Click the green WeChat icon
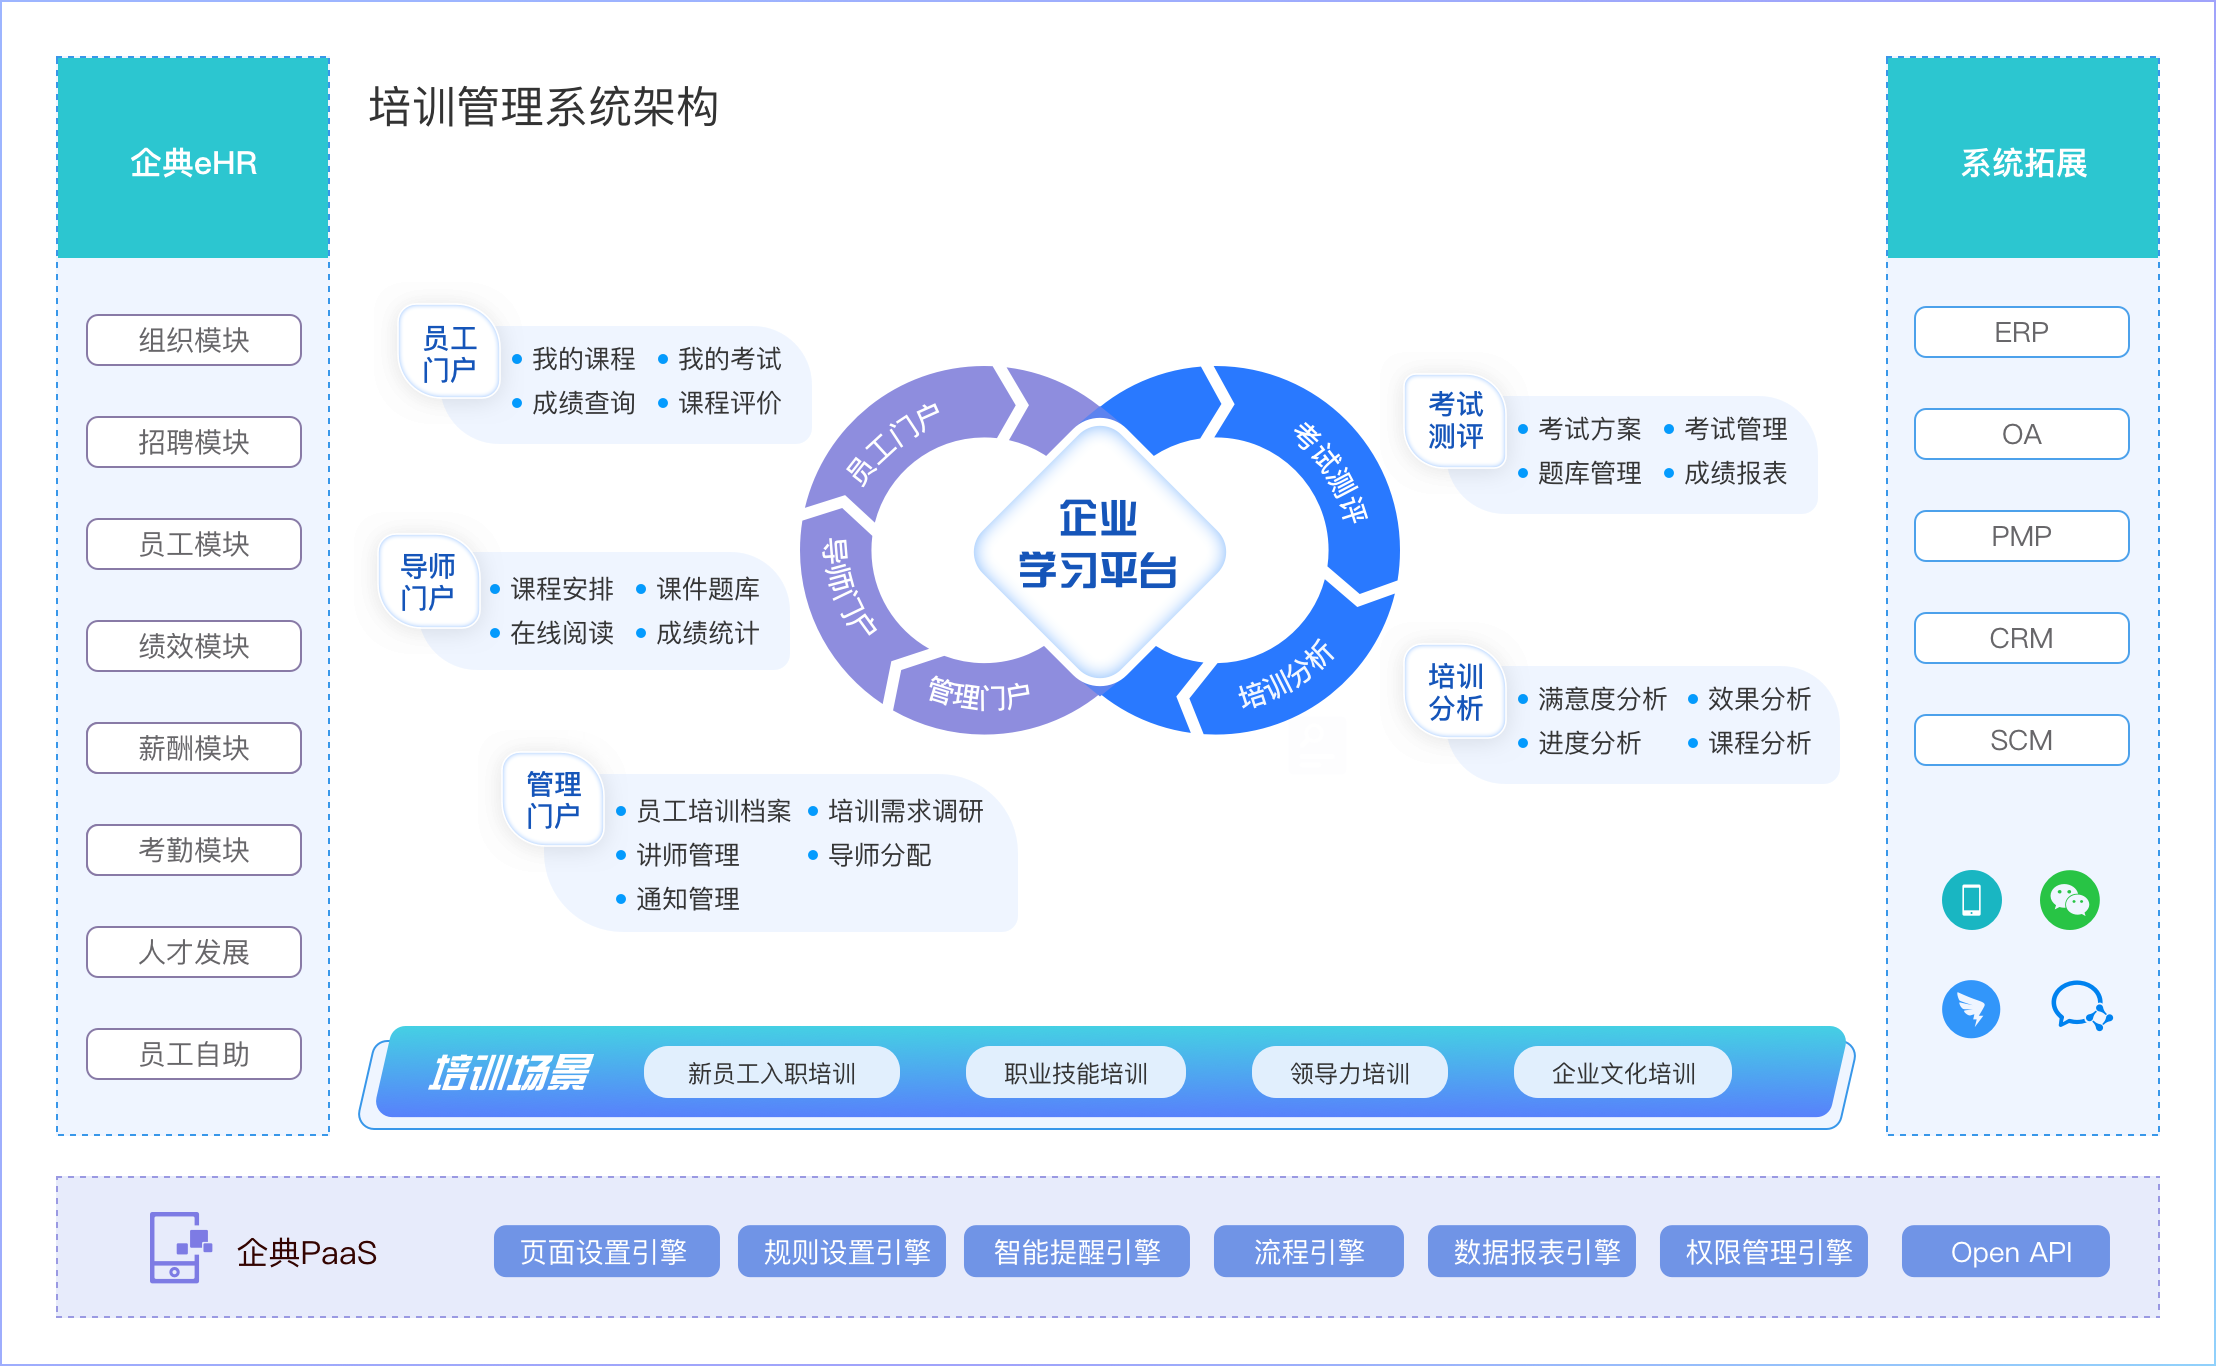The image size is (2218, 1366). coord(2069,900)
